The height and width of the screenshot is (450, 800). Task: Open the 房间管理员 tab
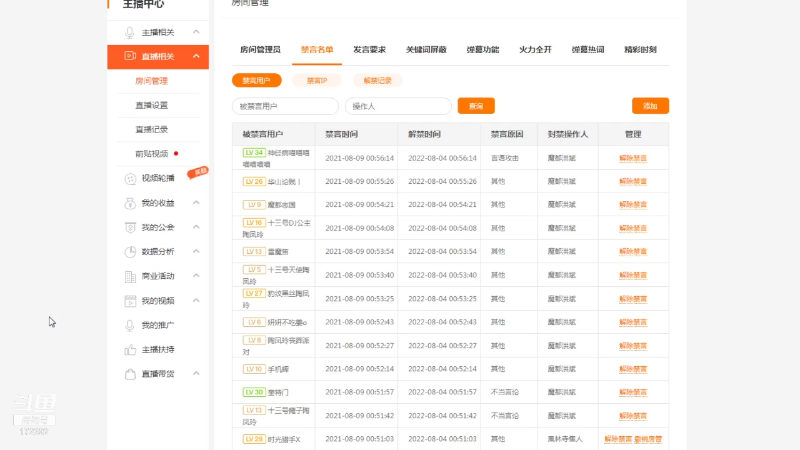pos(260,49)
